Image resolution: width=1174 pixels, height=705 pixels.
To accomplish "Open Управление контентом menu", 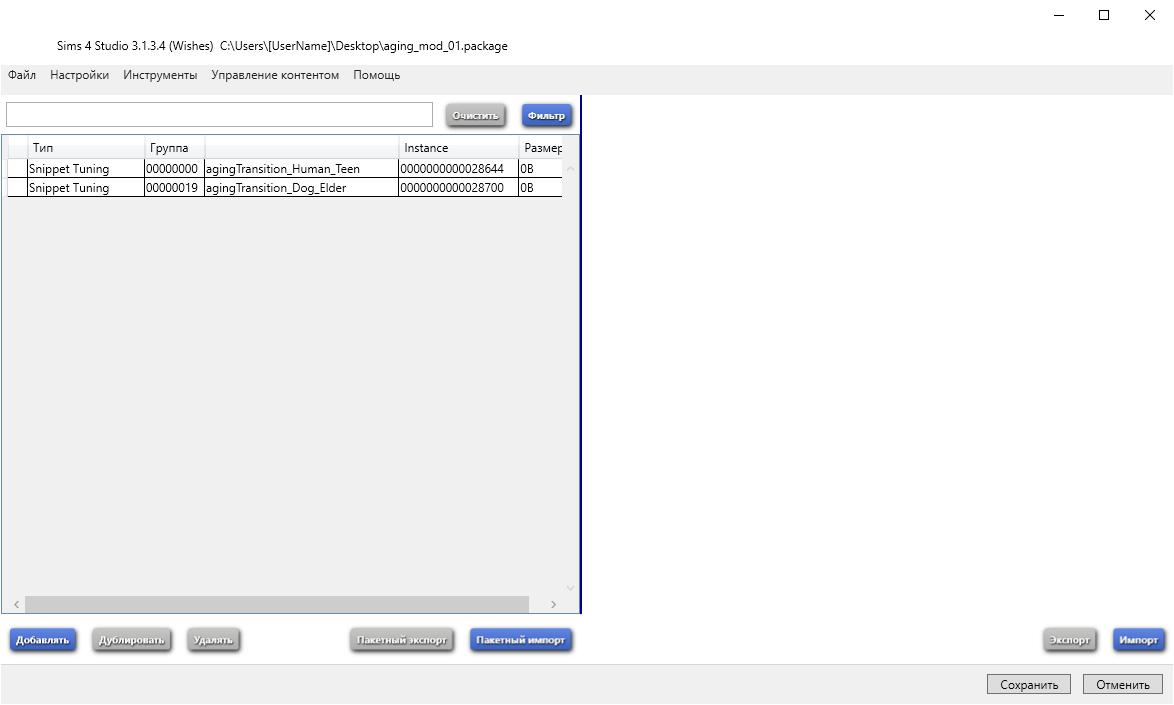I will (x=275, y=75).
